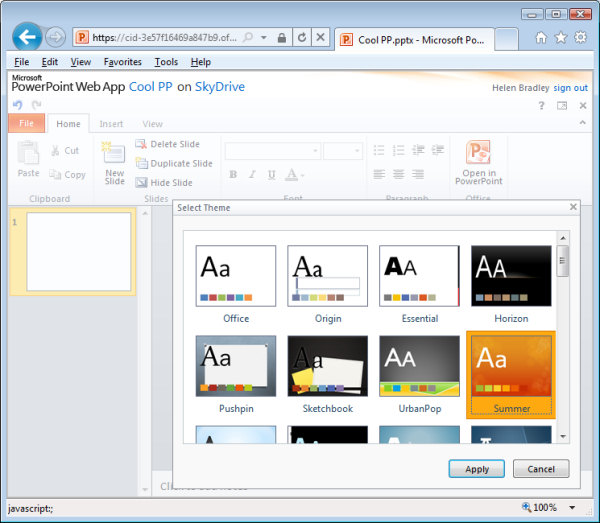This screenshot has height=523, width=600.
Task: Toggle Bold formatting
Action: [233, 174]
